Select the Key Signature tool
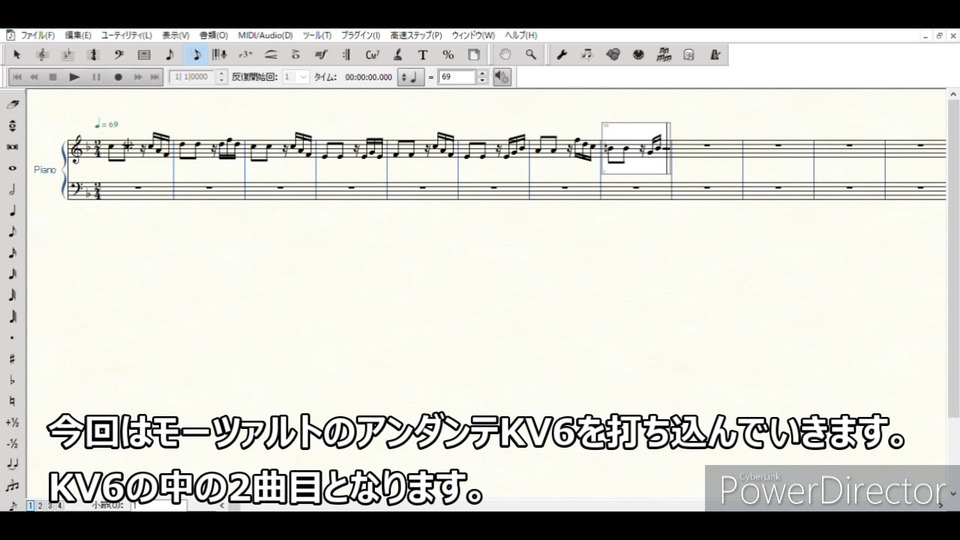This screenshot has height=540, width=960. 68,55
